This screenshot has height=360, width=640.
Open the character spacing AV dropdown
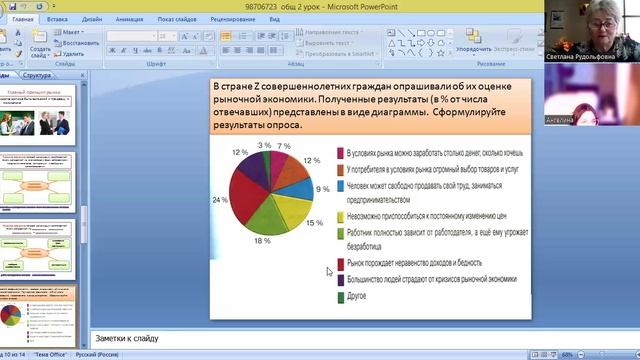click(172, 51)
